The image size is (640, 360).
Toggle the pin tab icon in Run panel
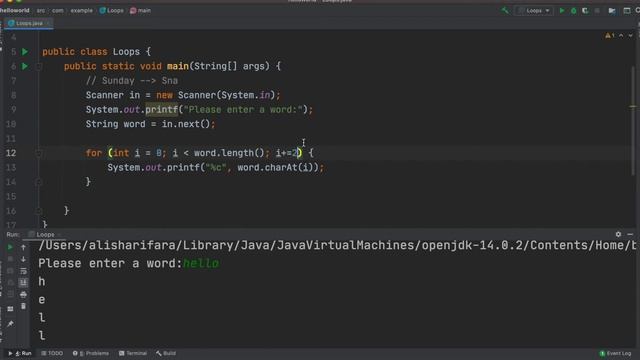coord(10,324)
